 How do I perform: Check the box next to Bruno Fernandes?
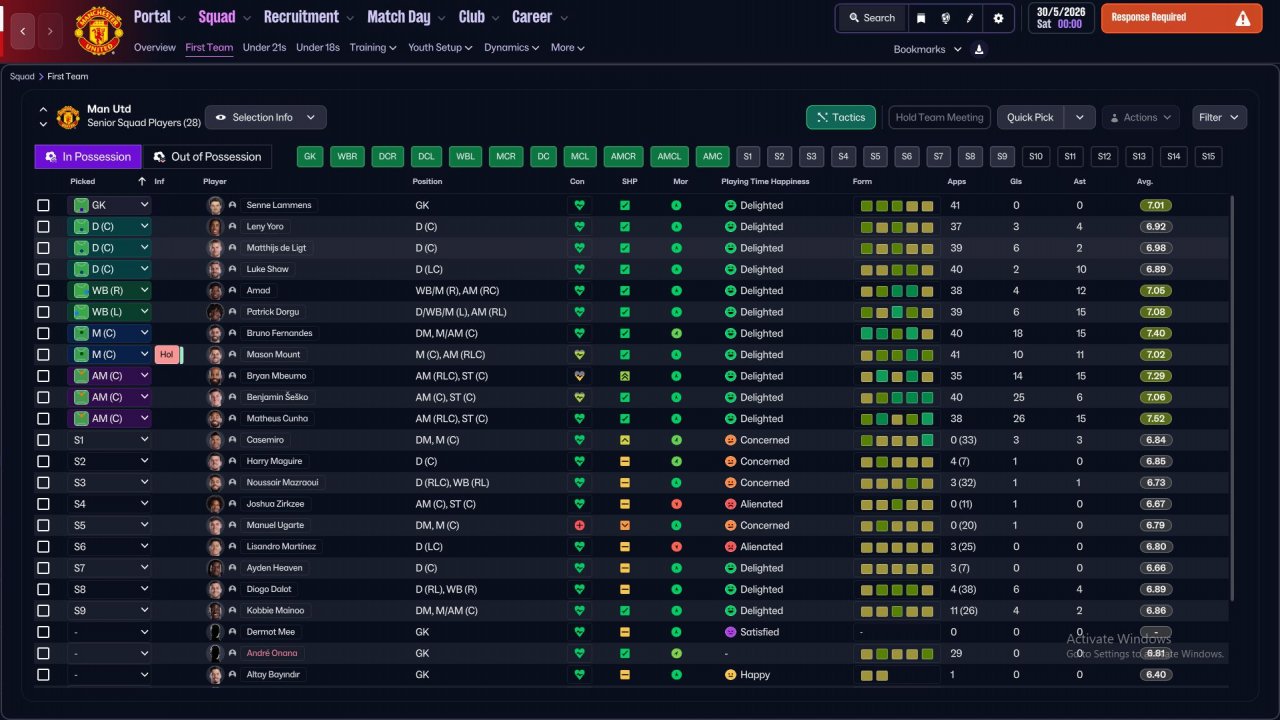point(43,333)
